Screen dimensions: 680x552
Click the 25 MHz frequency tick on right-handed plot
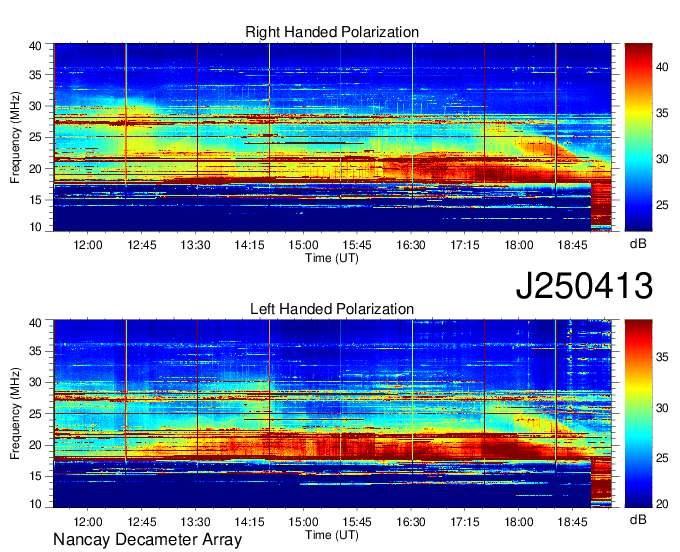pos(36,137)
